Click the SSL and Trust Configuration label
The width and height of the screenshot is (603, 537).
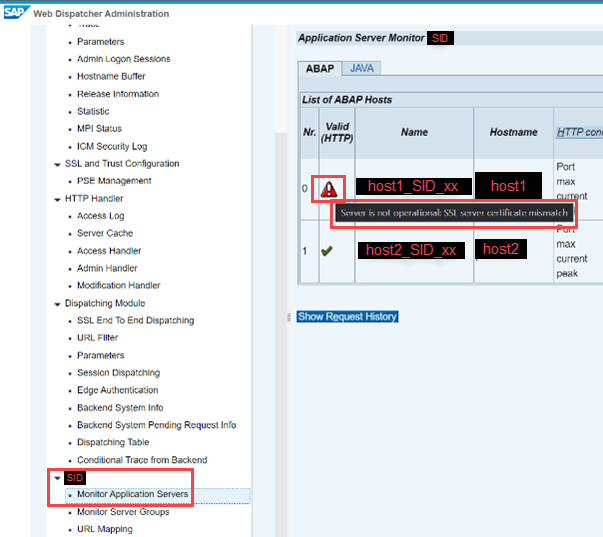(122, 164)
